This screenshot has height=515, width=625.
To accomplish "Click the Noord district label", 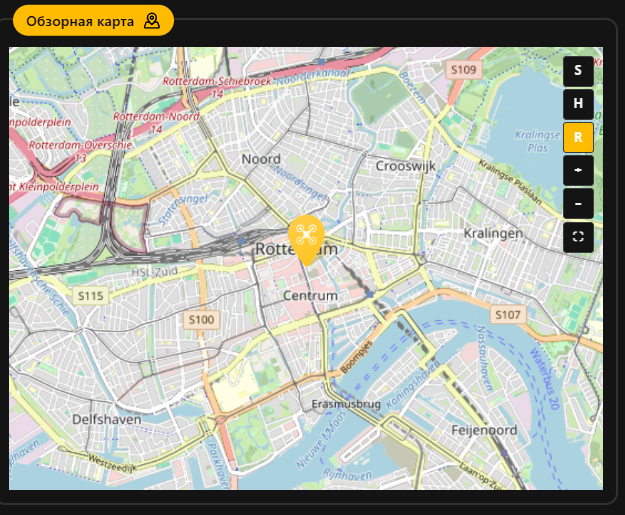I will point(261,159).
